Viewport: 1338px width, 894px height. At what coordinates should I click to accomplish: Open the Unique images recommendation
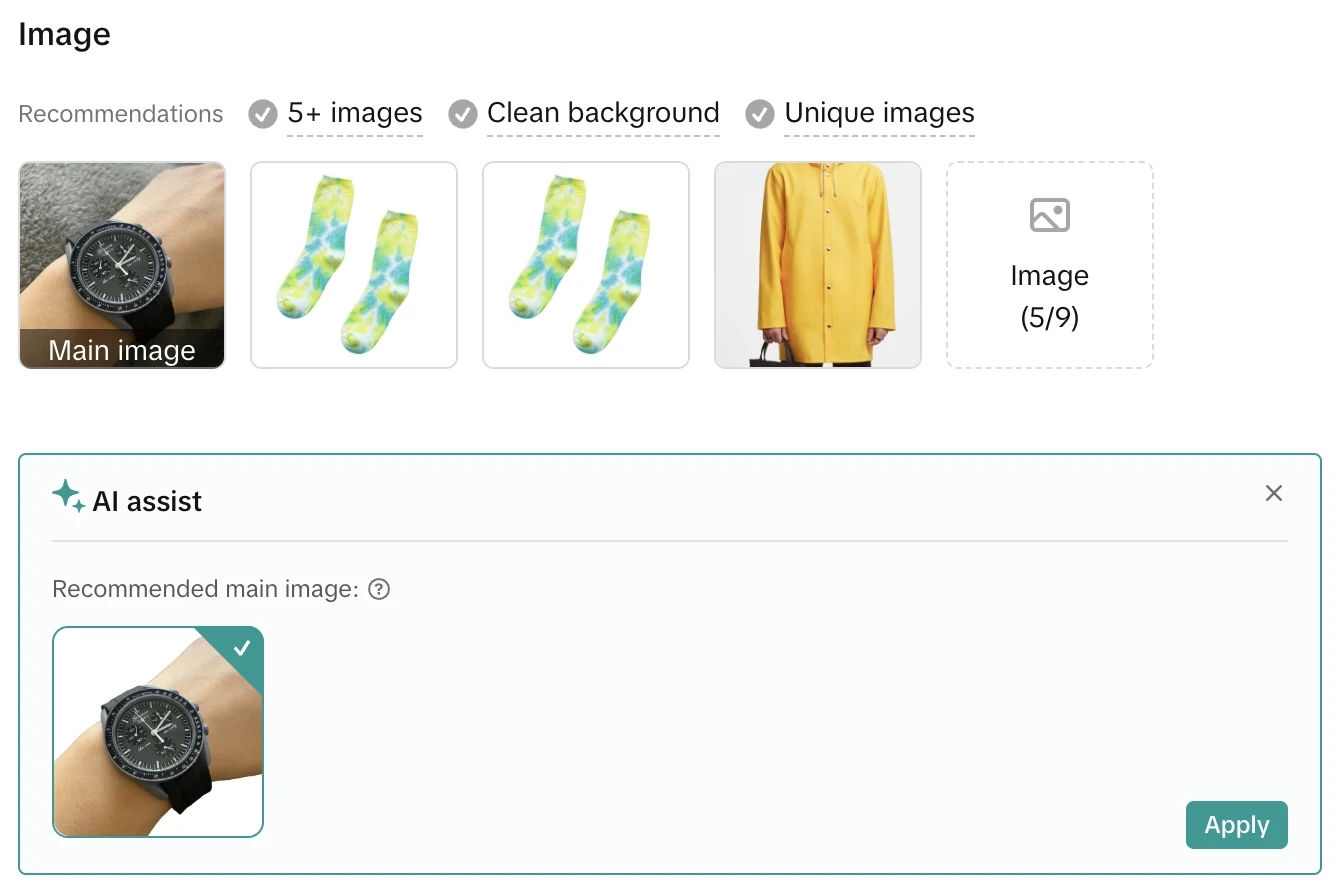click(879, 113)
